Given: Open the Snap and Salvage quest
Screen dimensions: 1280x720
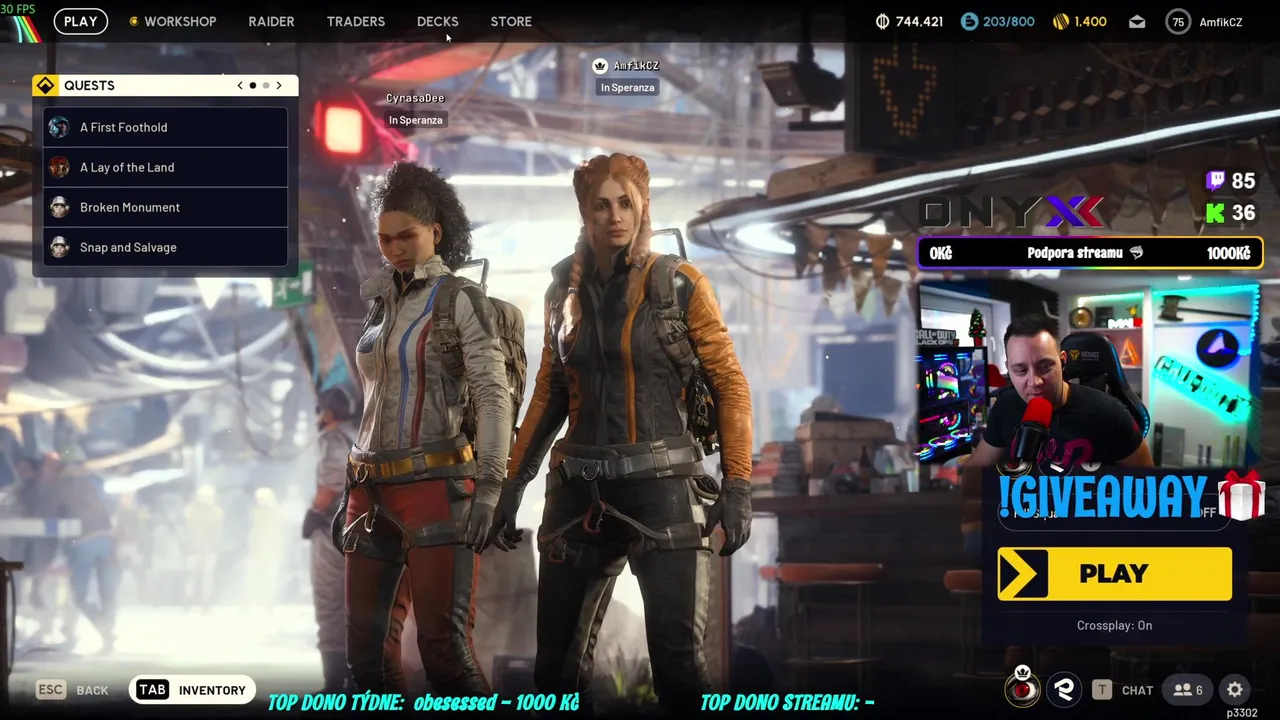Looking at the screenshot, I should 166,247.
